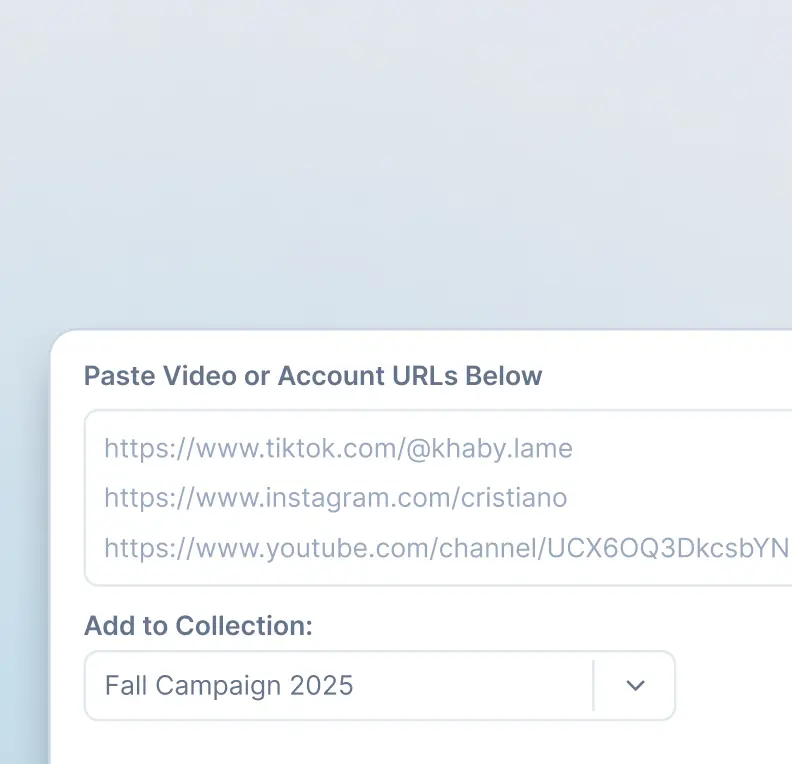Click the vertical divider inside collection dropdown
Viewport: 792px width, 764px height.
coord(594,686)
